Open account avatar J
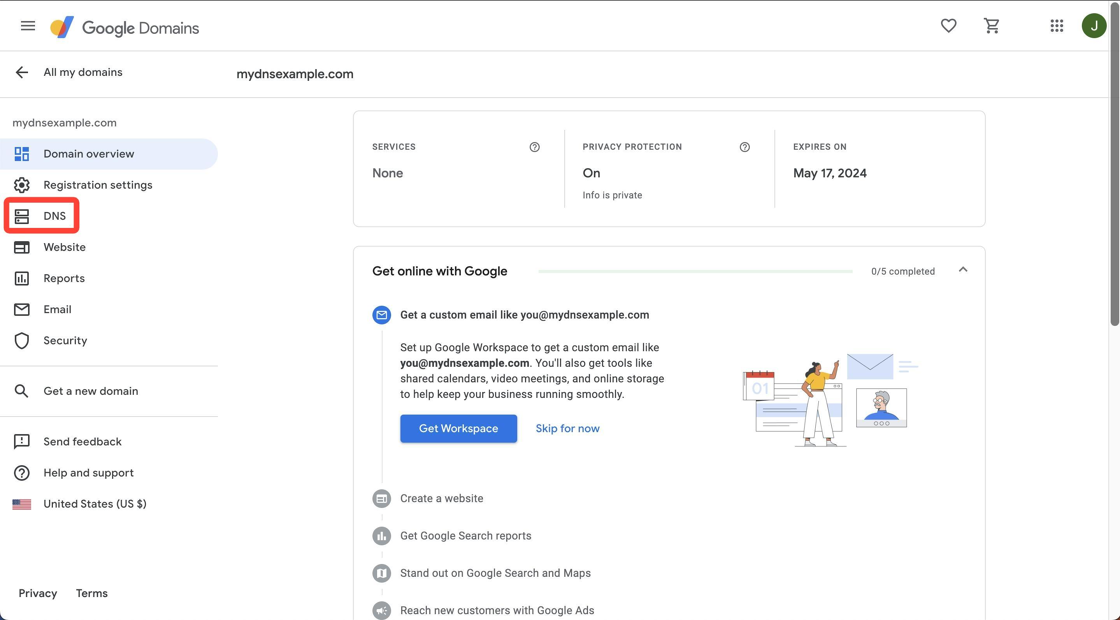 (x=1094, y=26)
